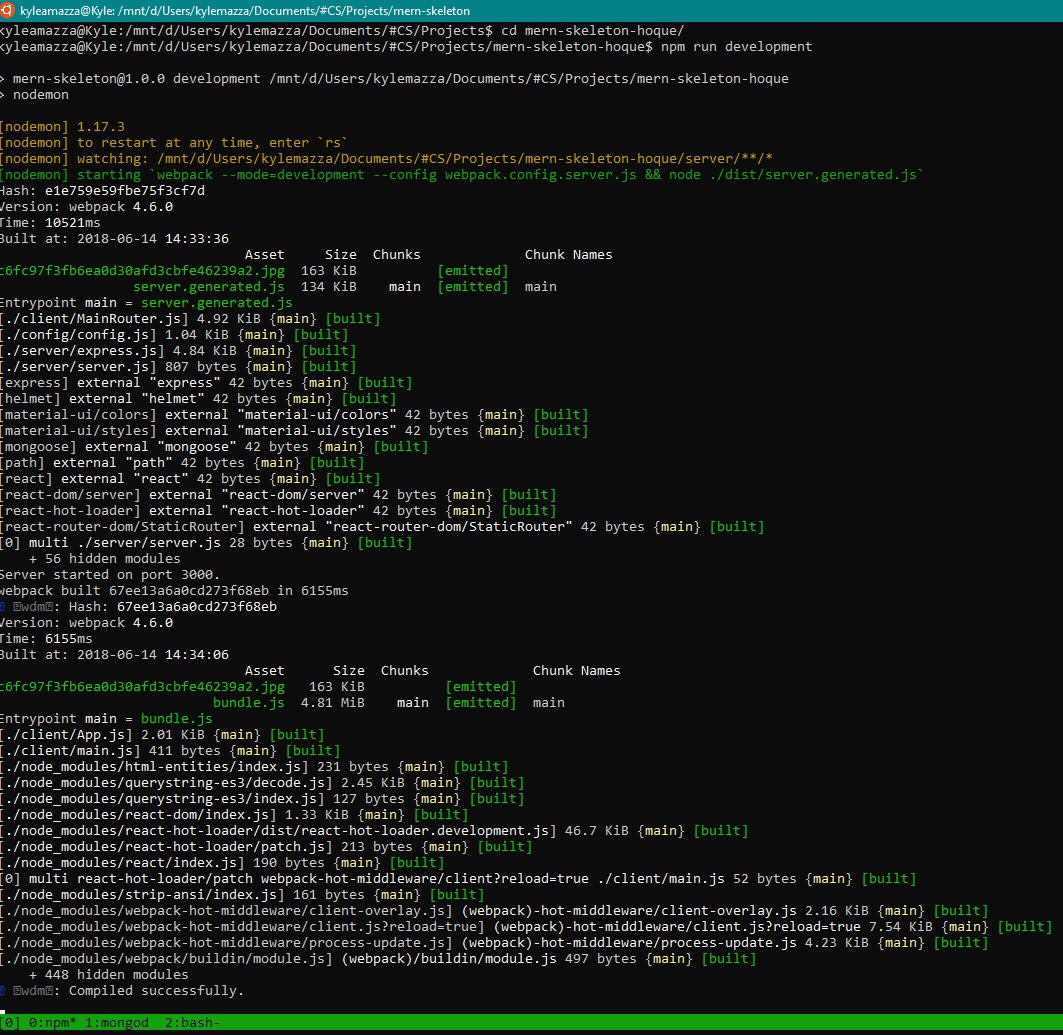Click 'strip-ansi/index.js' module line

(x=242, y=895)
